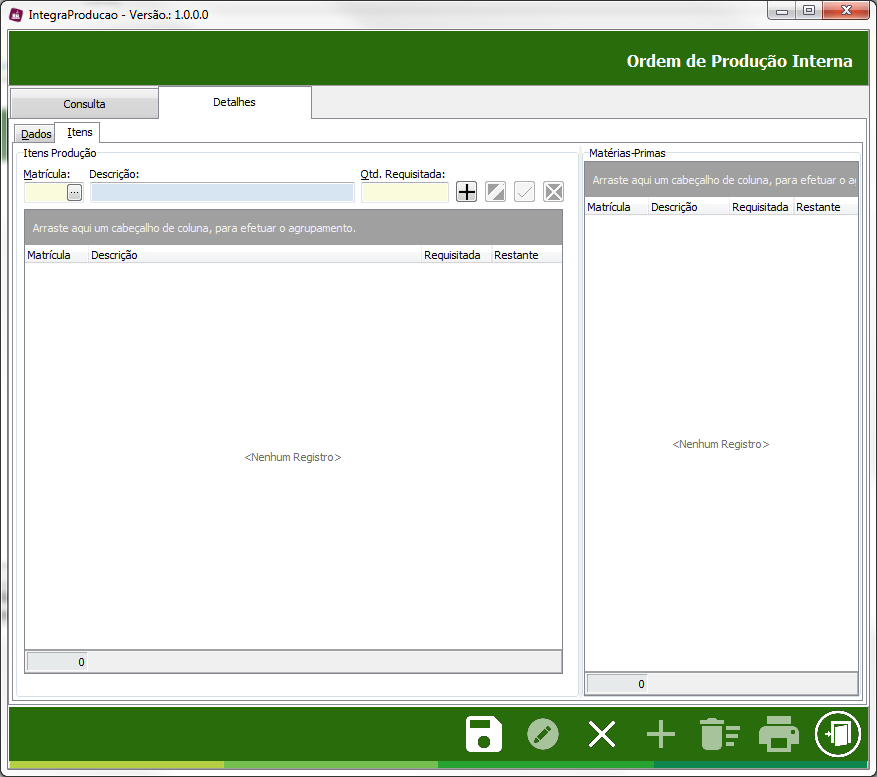Image resolution: width=877 pixels, height=777 pixels.
Task: Click the cancel X box icon
Action: click(x=553, y=192)
